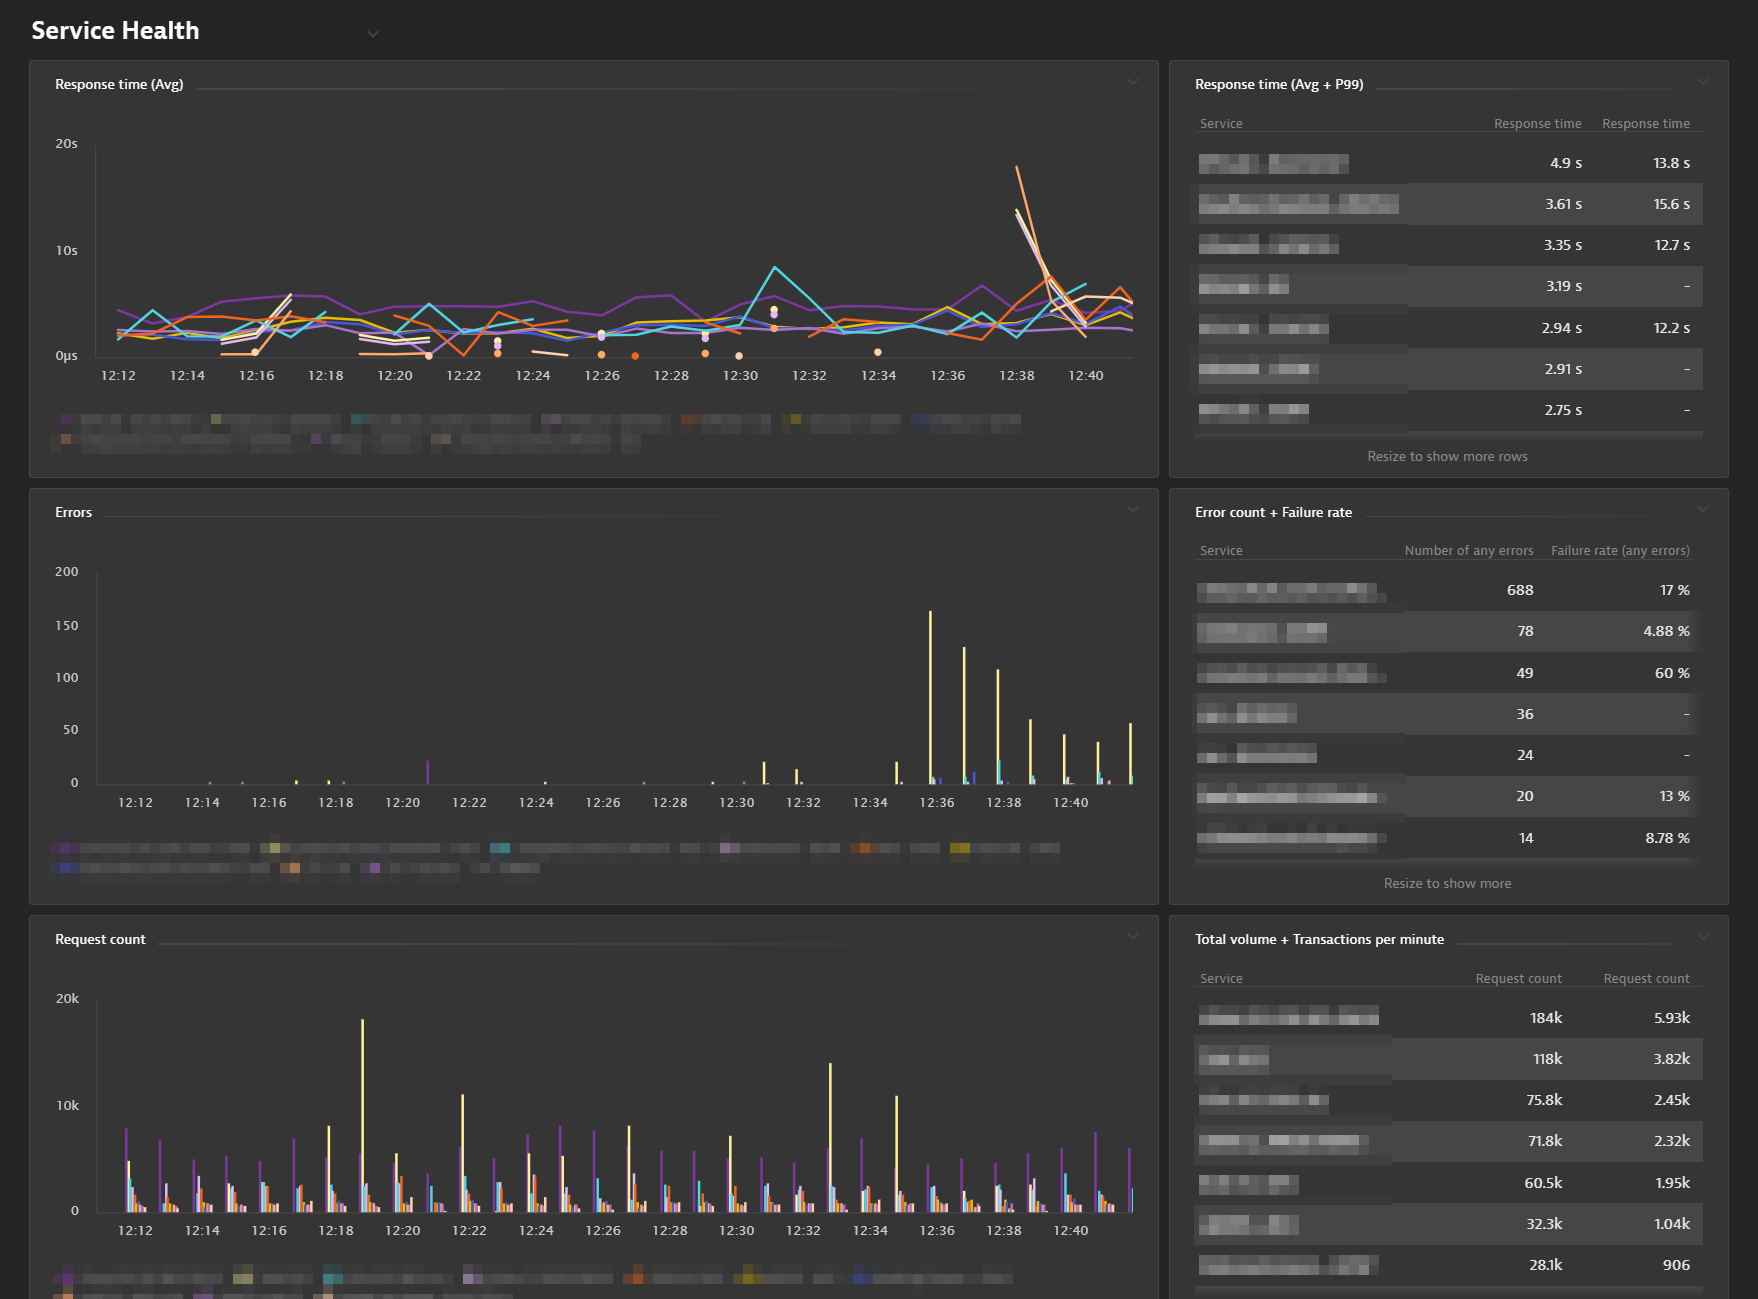
Task: Select the 1.04k request count cell
Action: click(x=1671, y=1224)
